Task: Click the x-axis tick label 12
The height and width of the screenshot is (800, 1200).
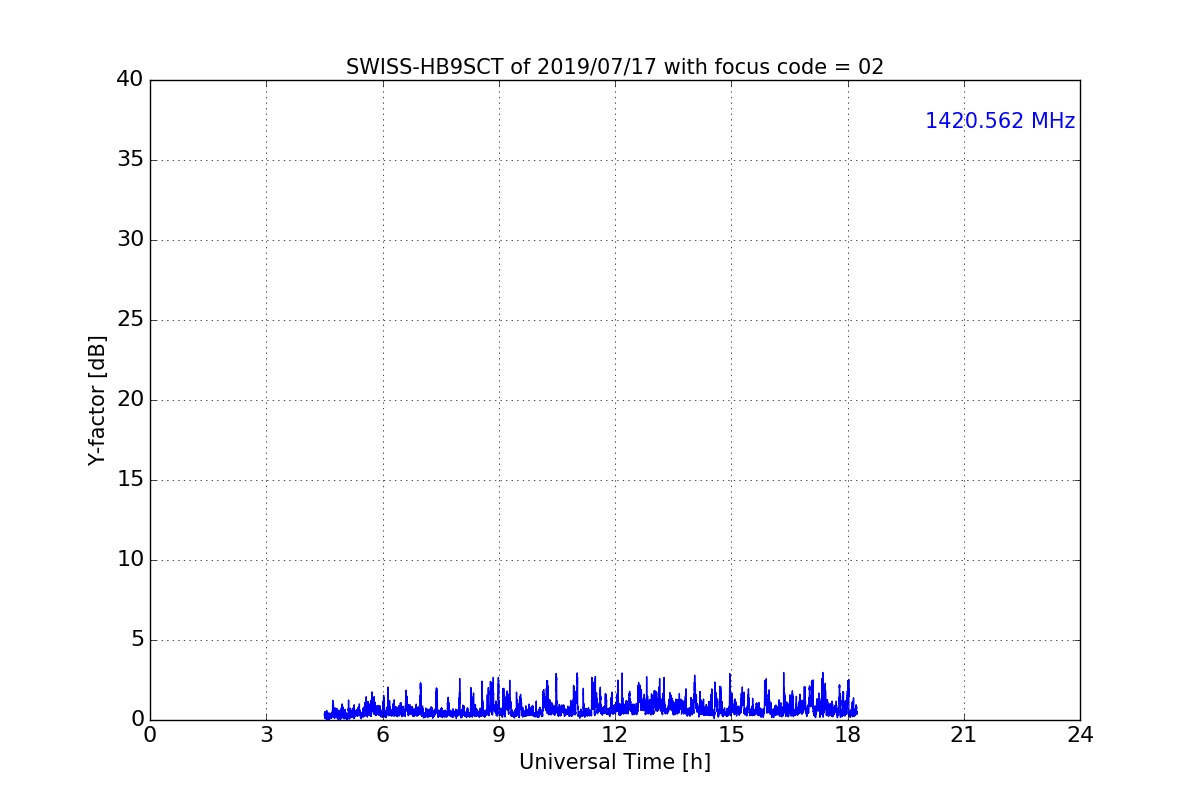Action: [x=615, y=735]
